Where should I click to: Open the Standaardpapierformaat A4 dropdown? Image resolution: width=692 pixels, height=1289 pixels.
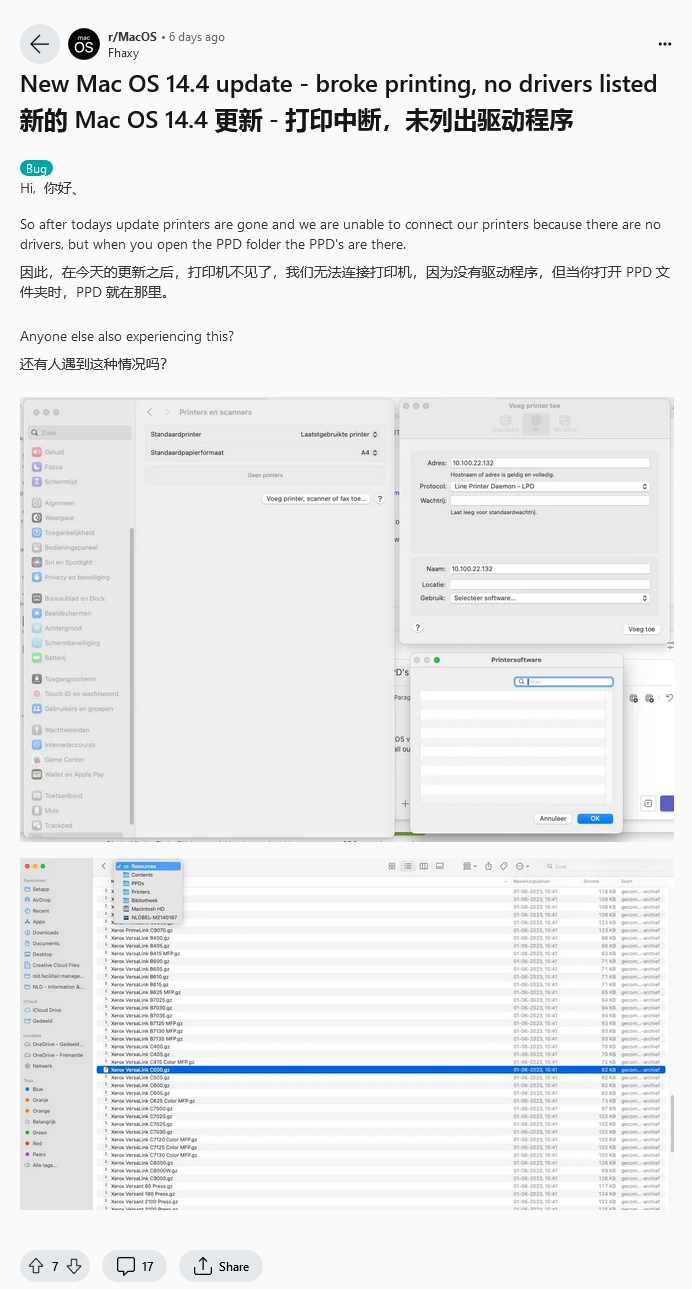click(371, 453)
